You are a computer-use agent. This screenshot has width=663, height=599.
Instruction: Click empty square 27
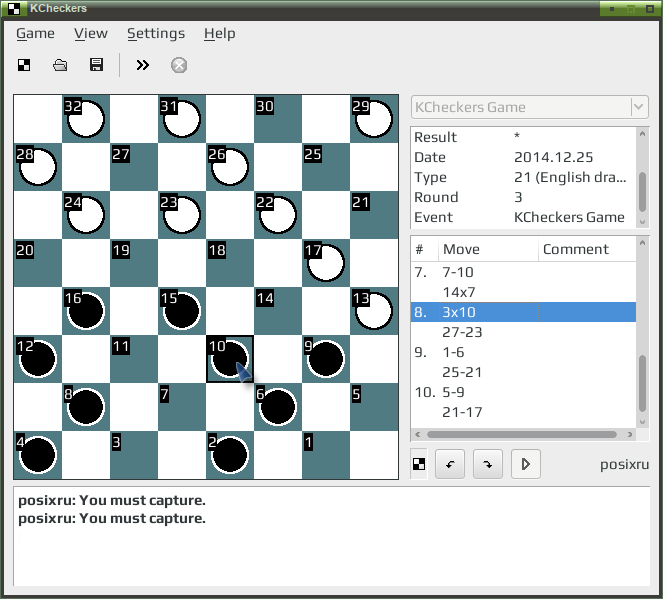[x=134, y=167]
